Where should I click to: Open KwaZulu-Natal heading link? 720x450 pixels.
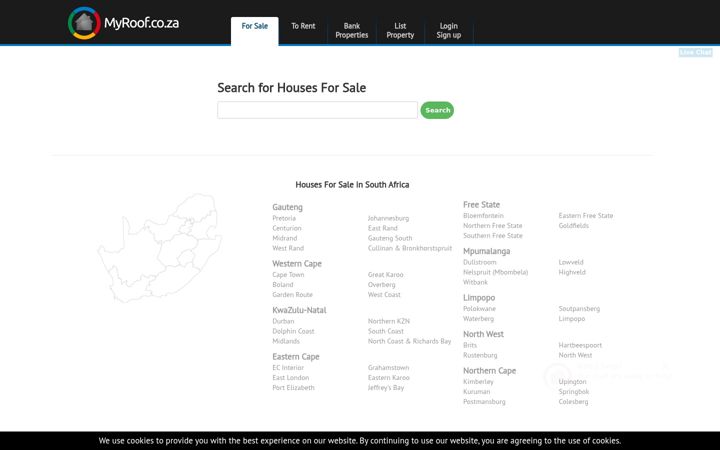[x=299, y=310]
